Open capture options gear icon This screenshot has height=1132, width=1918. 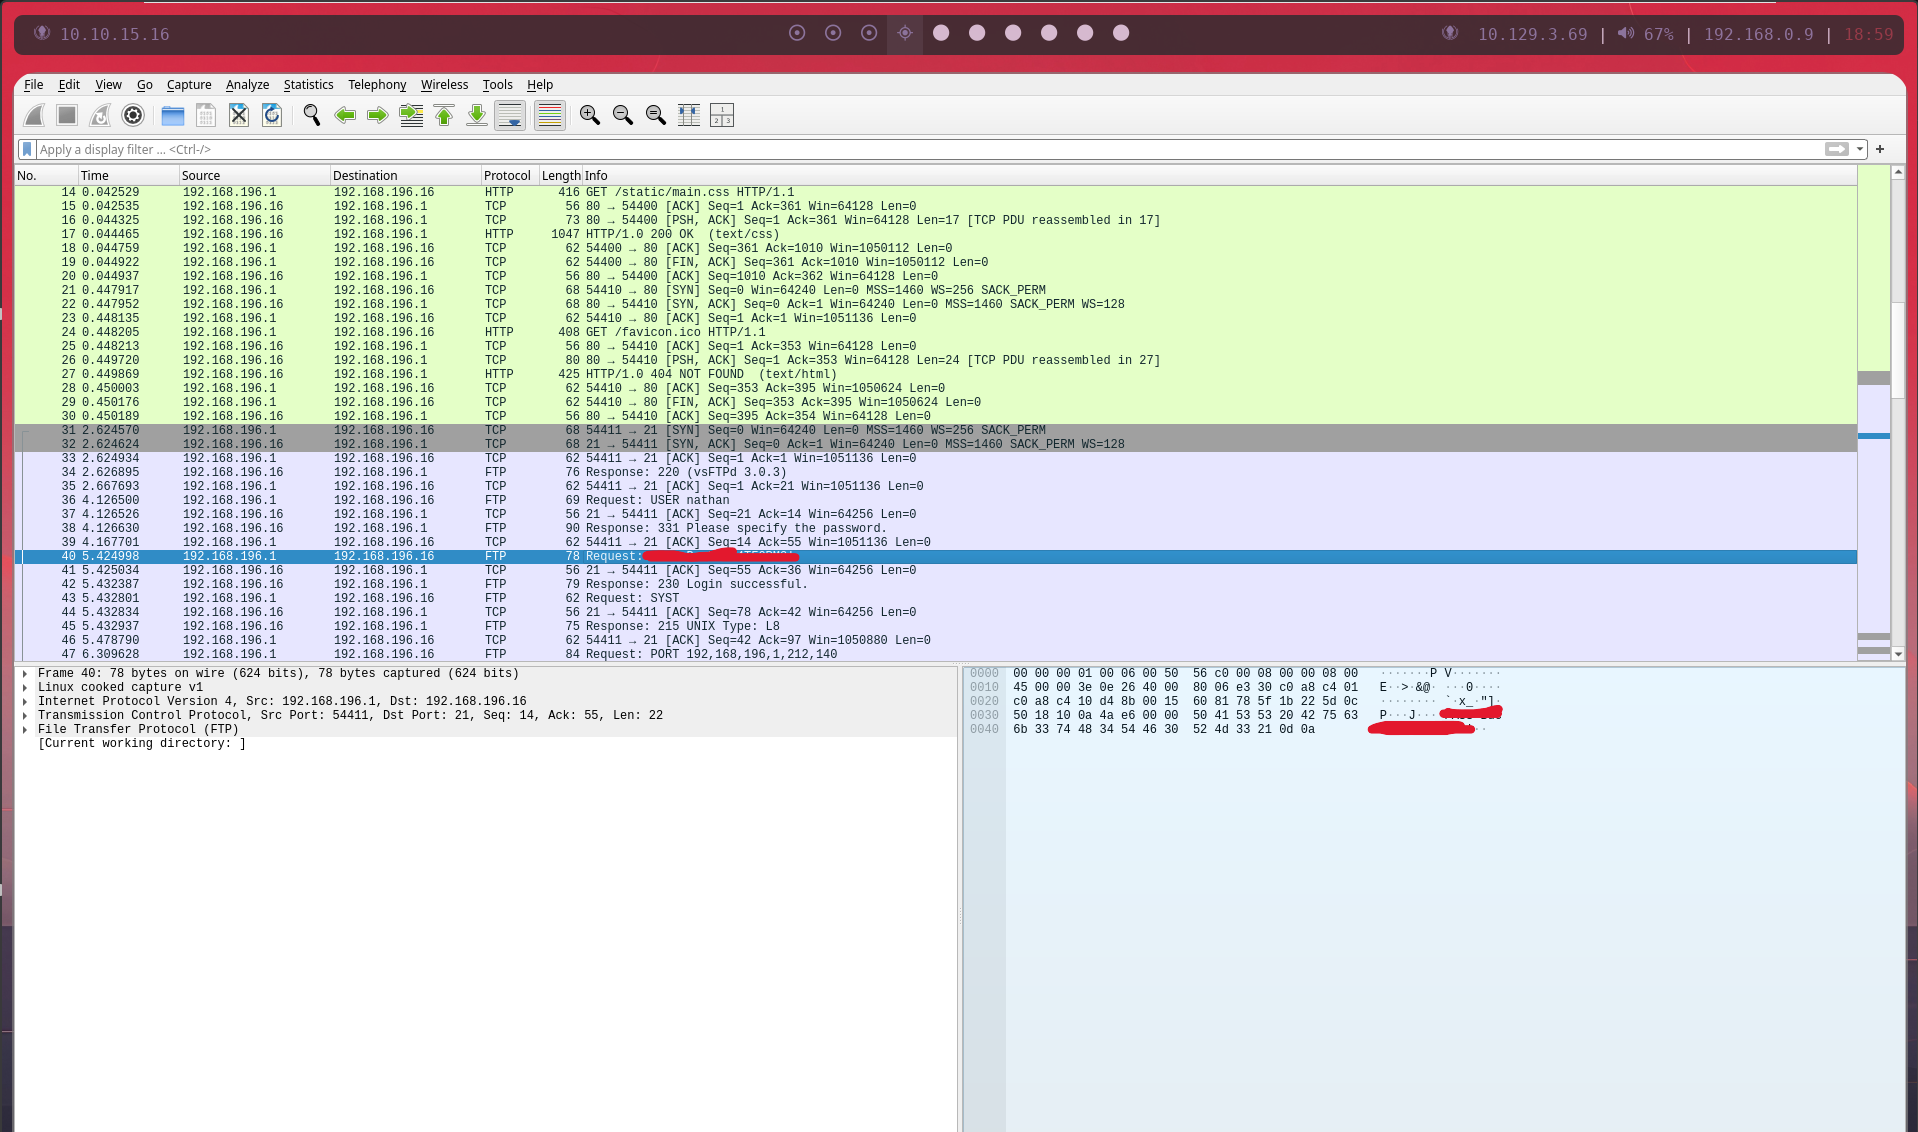pyautogui.click(x=133, y=116)
